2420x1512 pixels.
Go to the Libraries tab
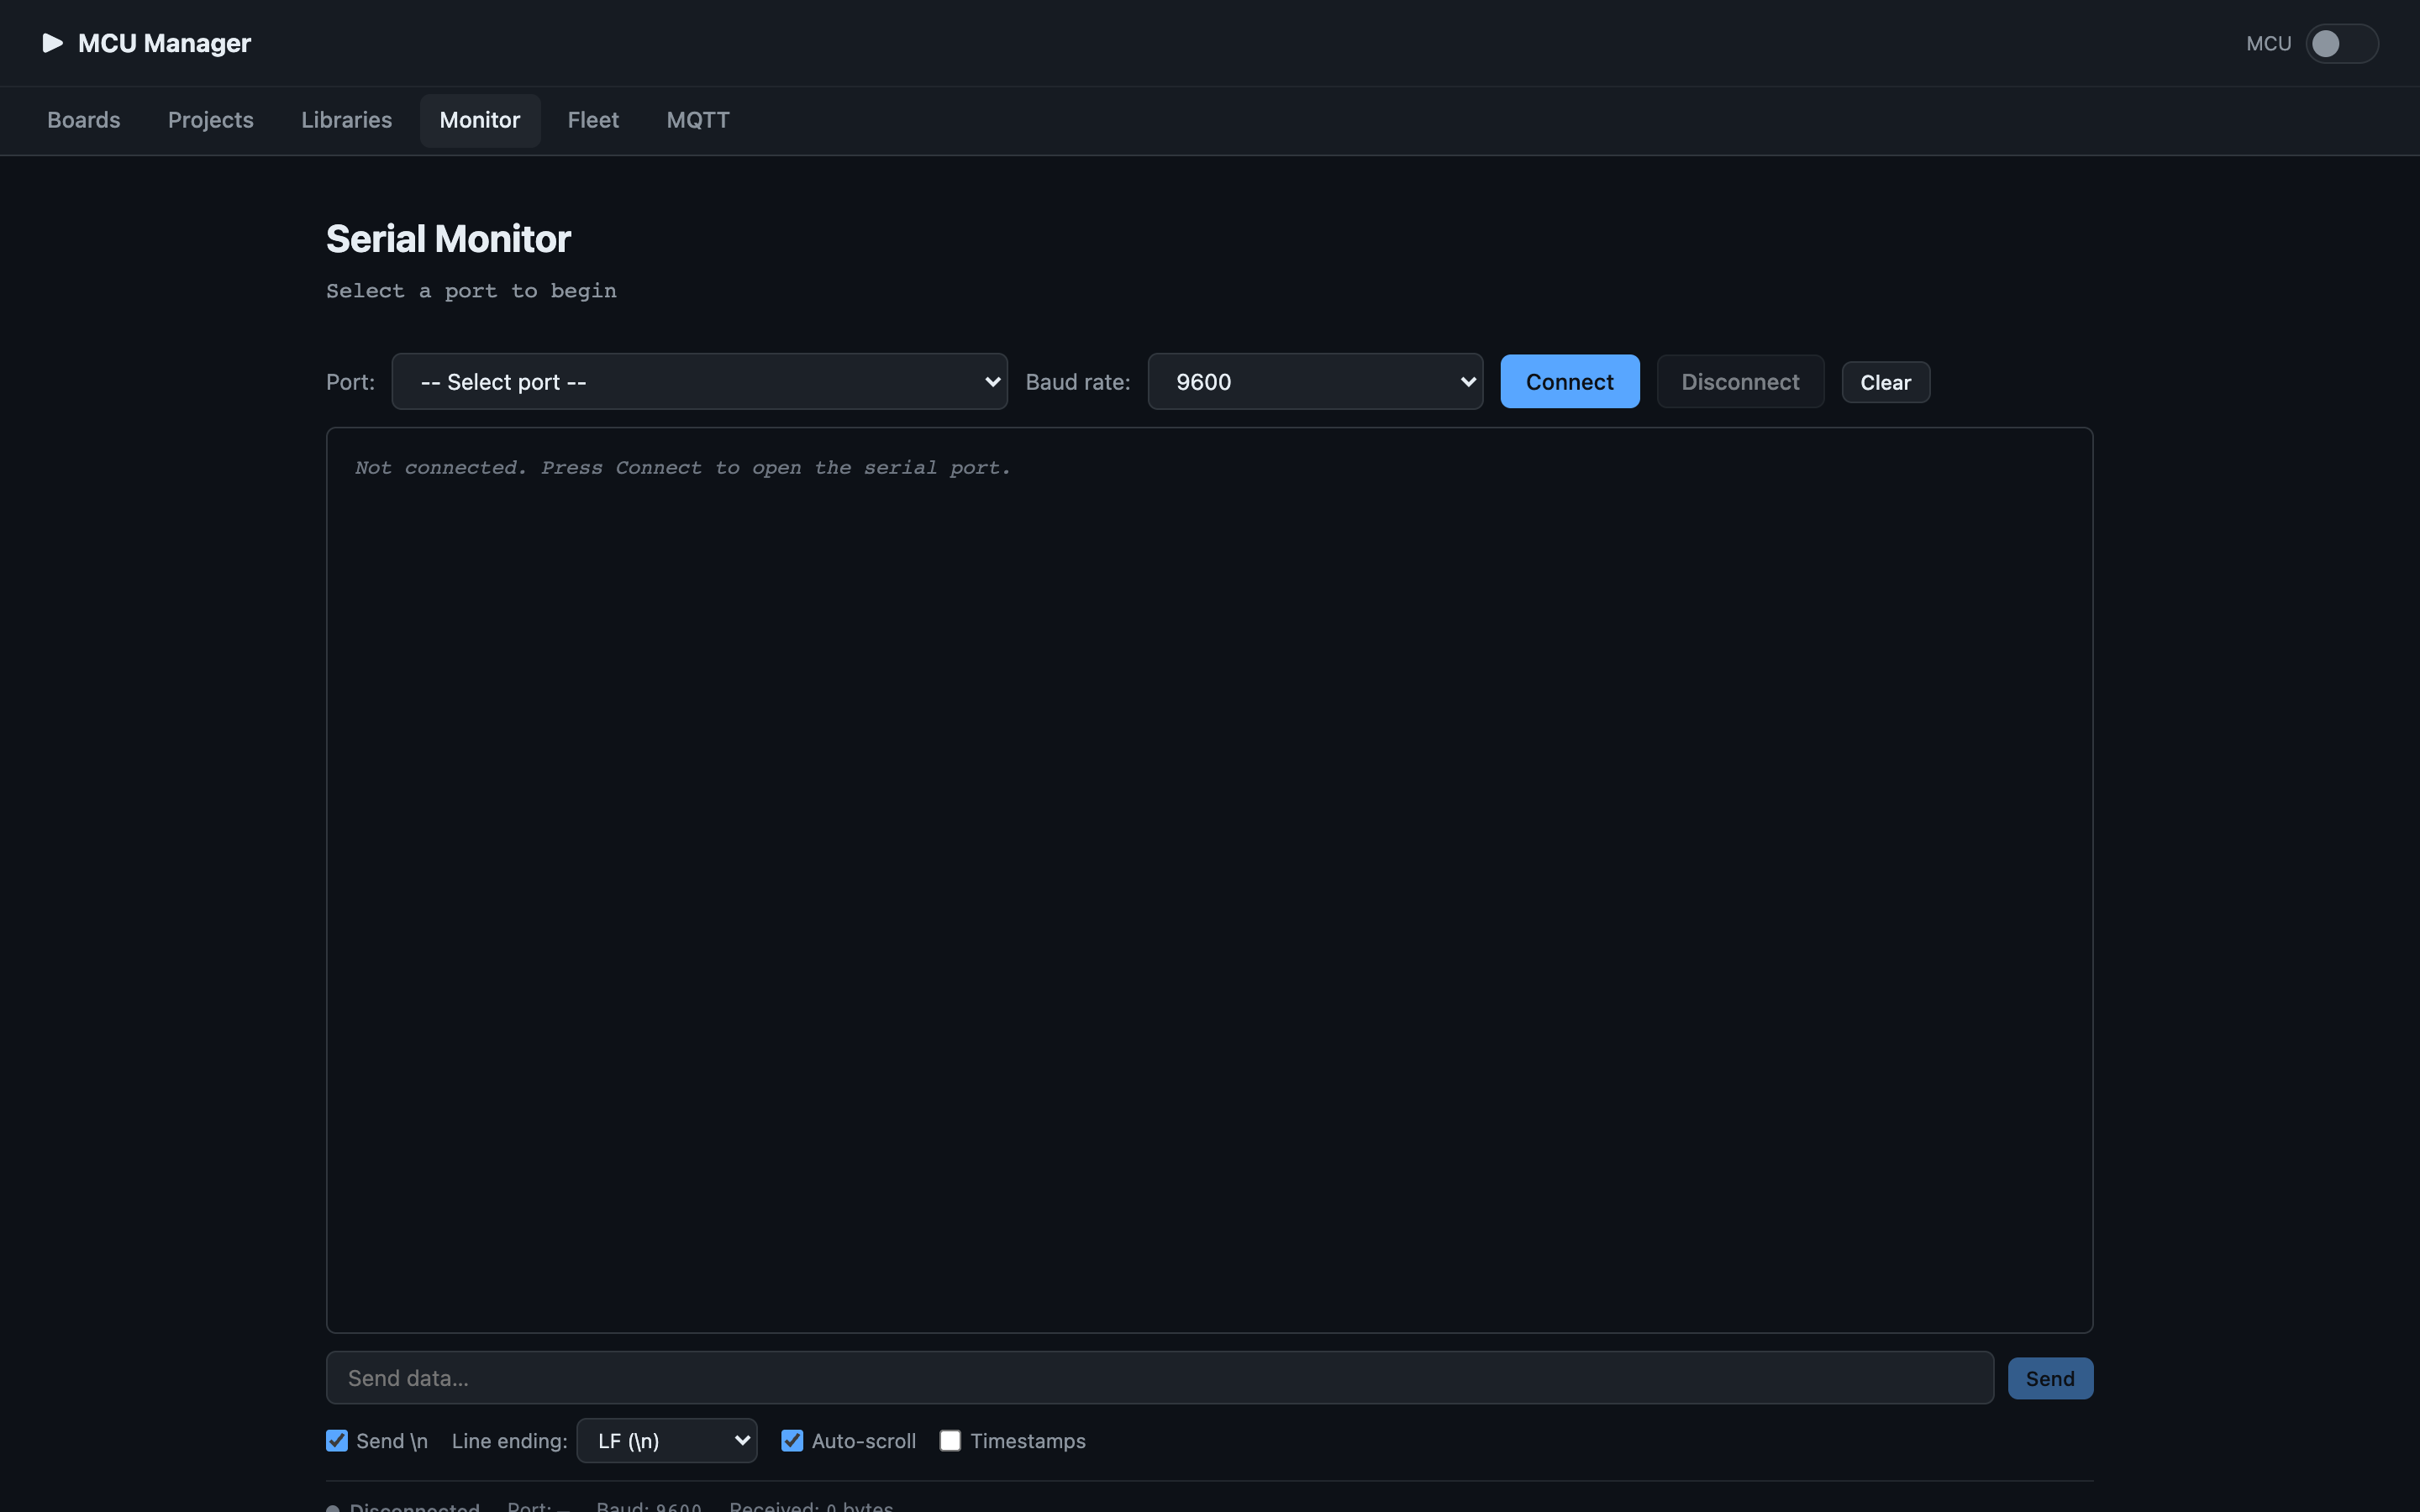(347, 120)
